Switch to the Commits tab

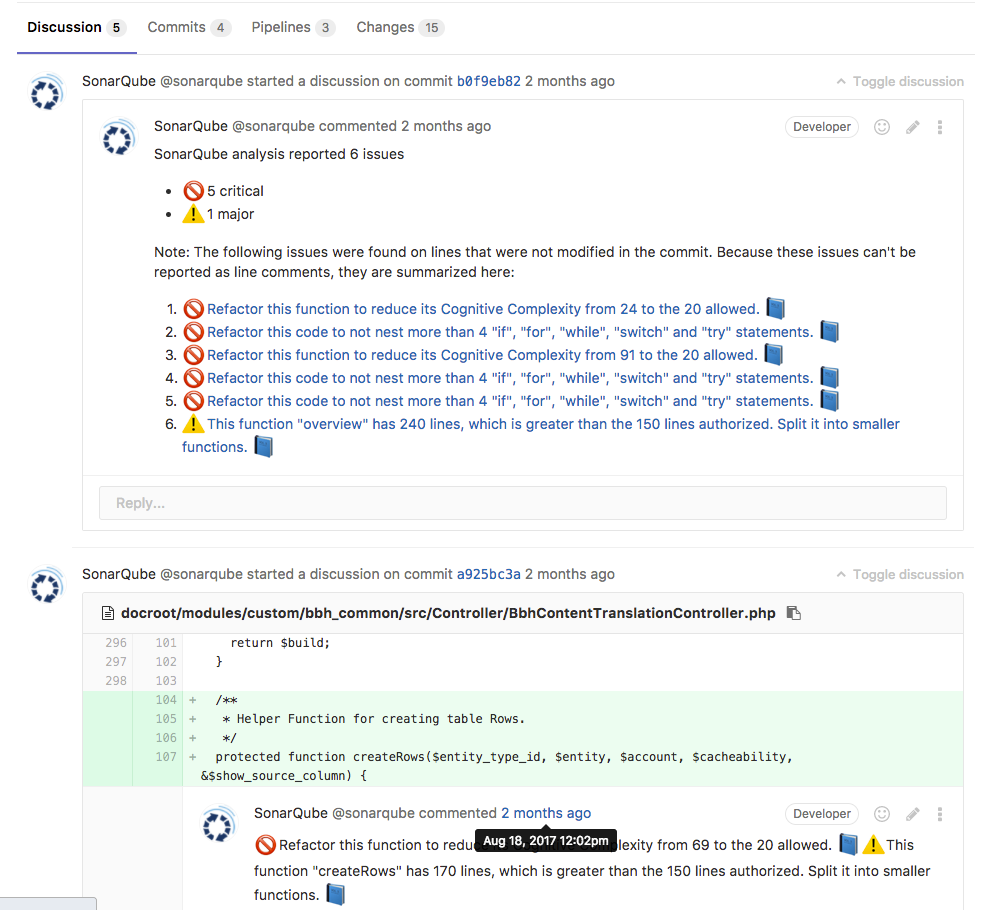pyautogui.click(x=176, y=27)
